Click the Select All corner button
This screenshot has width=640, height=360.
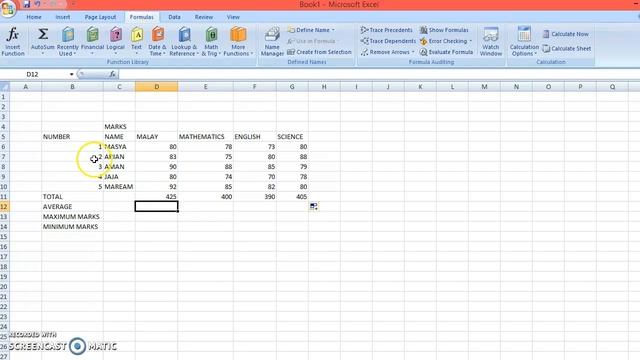4,87
